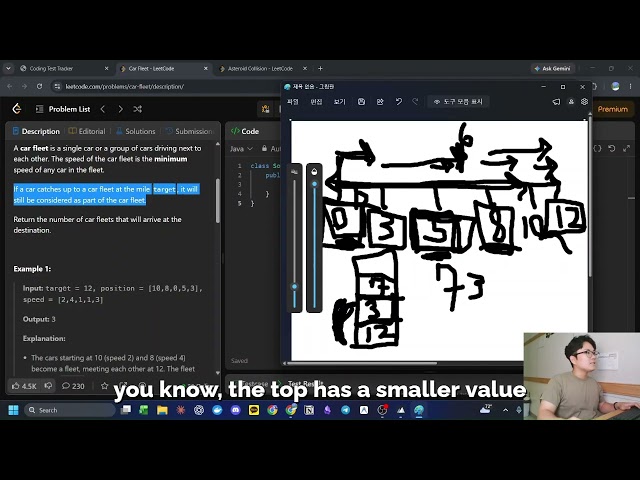Click the highlighted "target" code word
The height and width of the screenshot is (480, 640).
pos(164,189)
